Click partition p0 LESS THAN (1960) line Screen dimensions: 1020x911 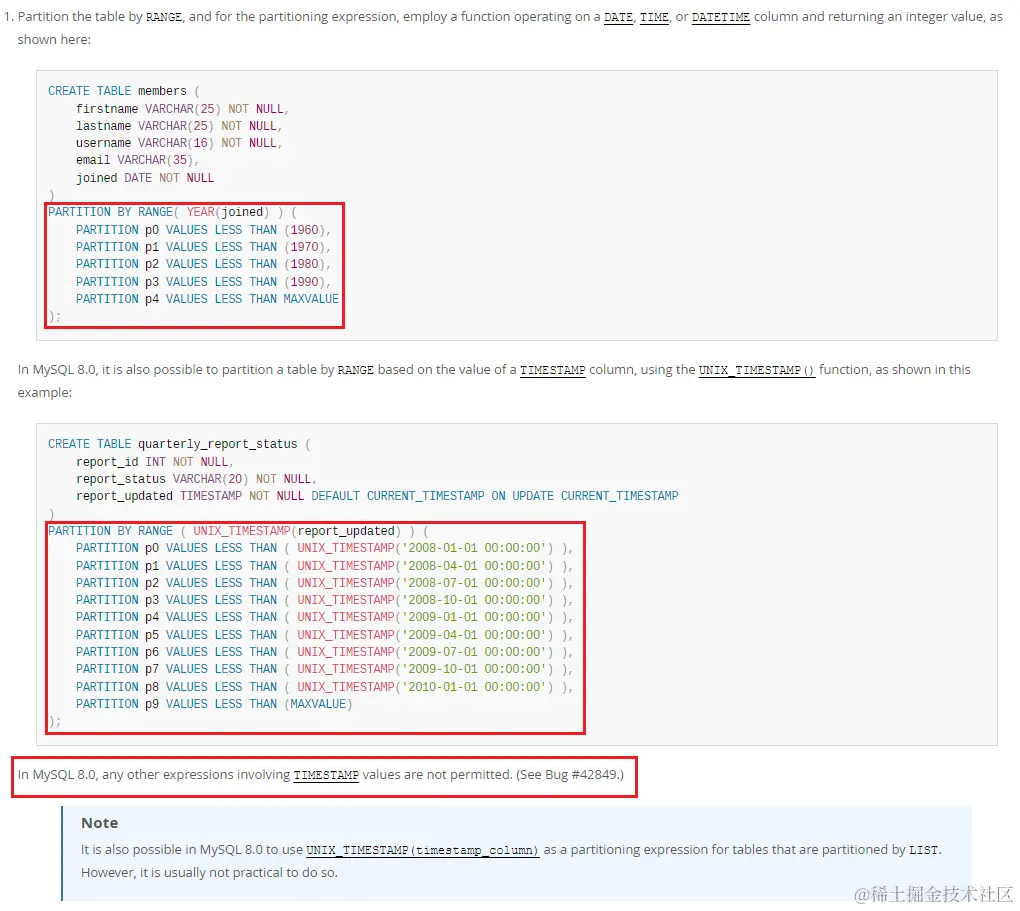point(203,230)
